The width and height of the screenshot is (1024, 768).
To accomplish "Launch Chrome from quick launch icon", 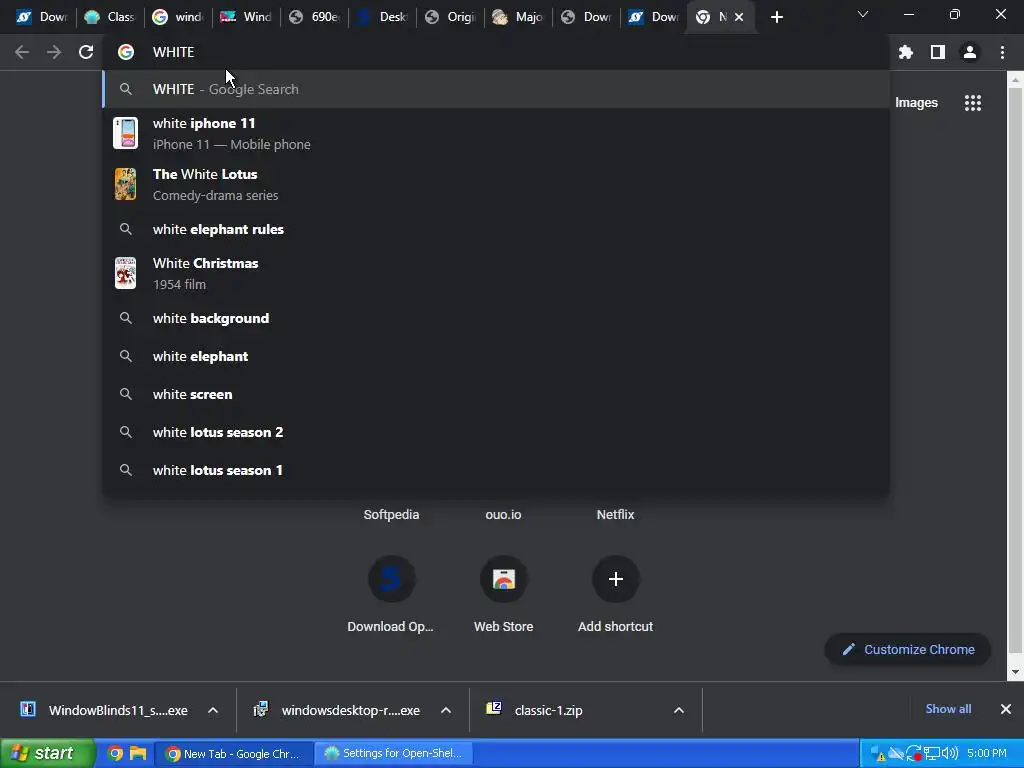I will tap(115, 754).
